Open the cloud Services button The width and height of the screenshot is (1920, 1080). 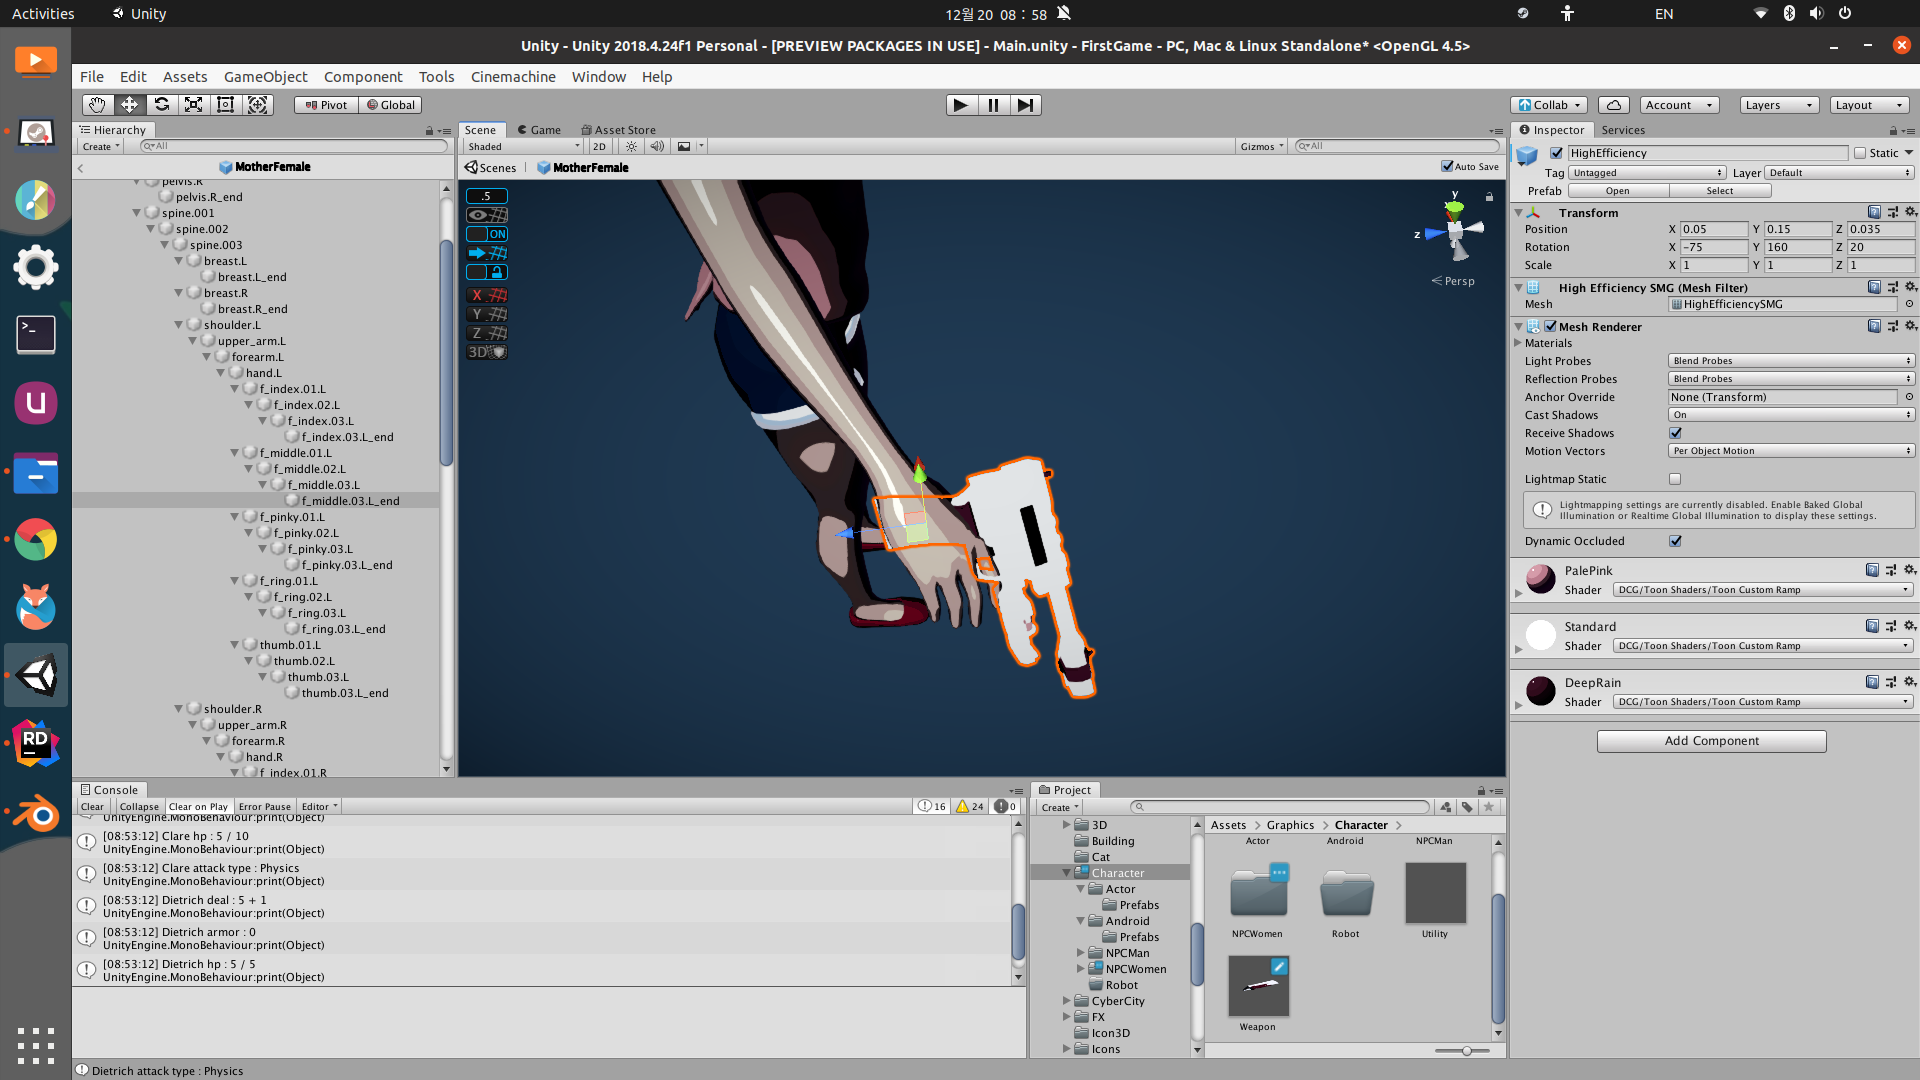1613,105
